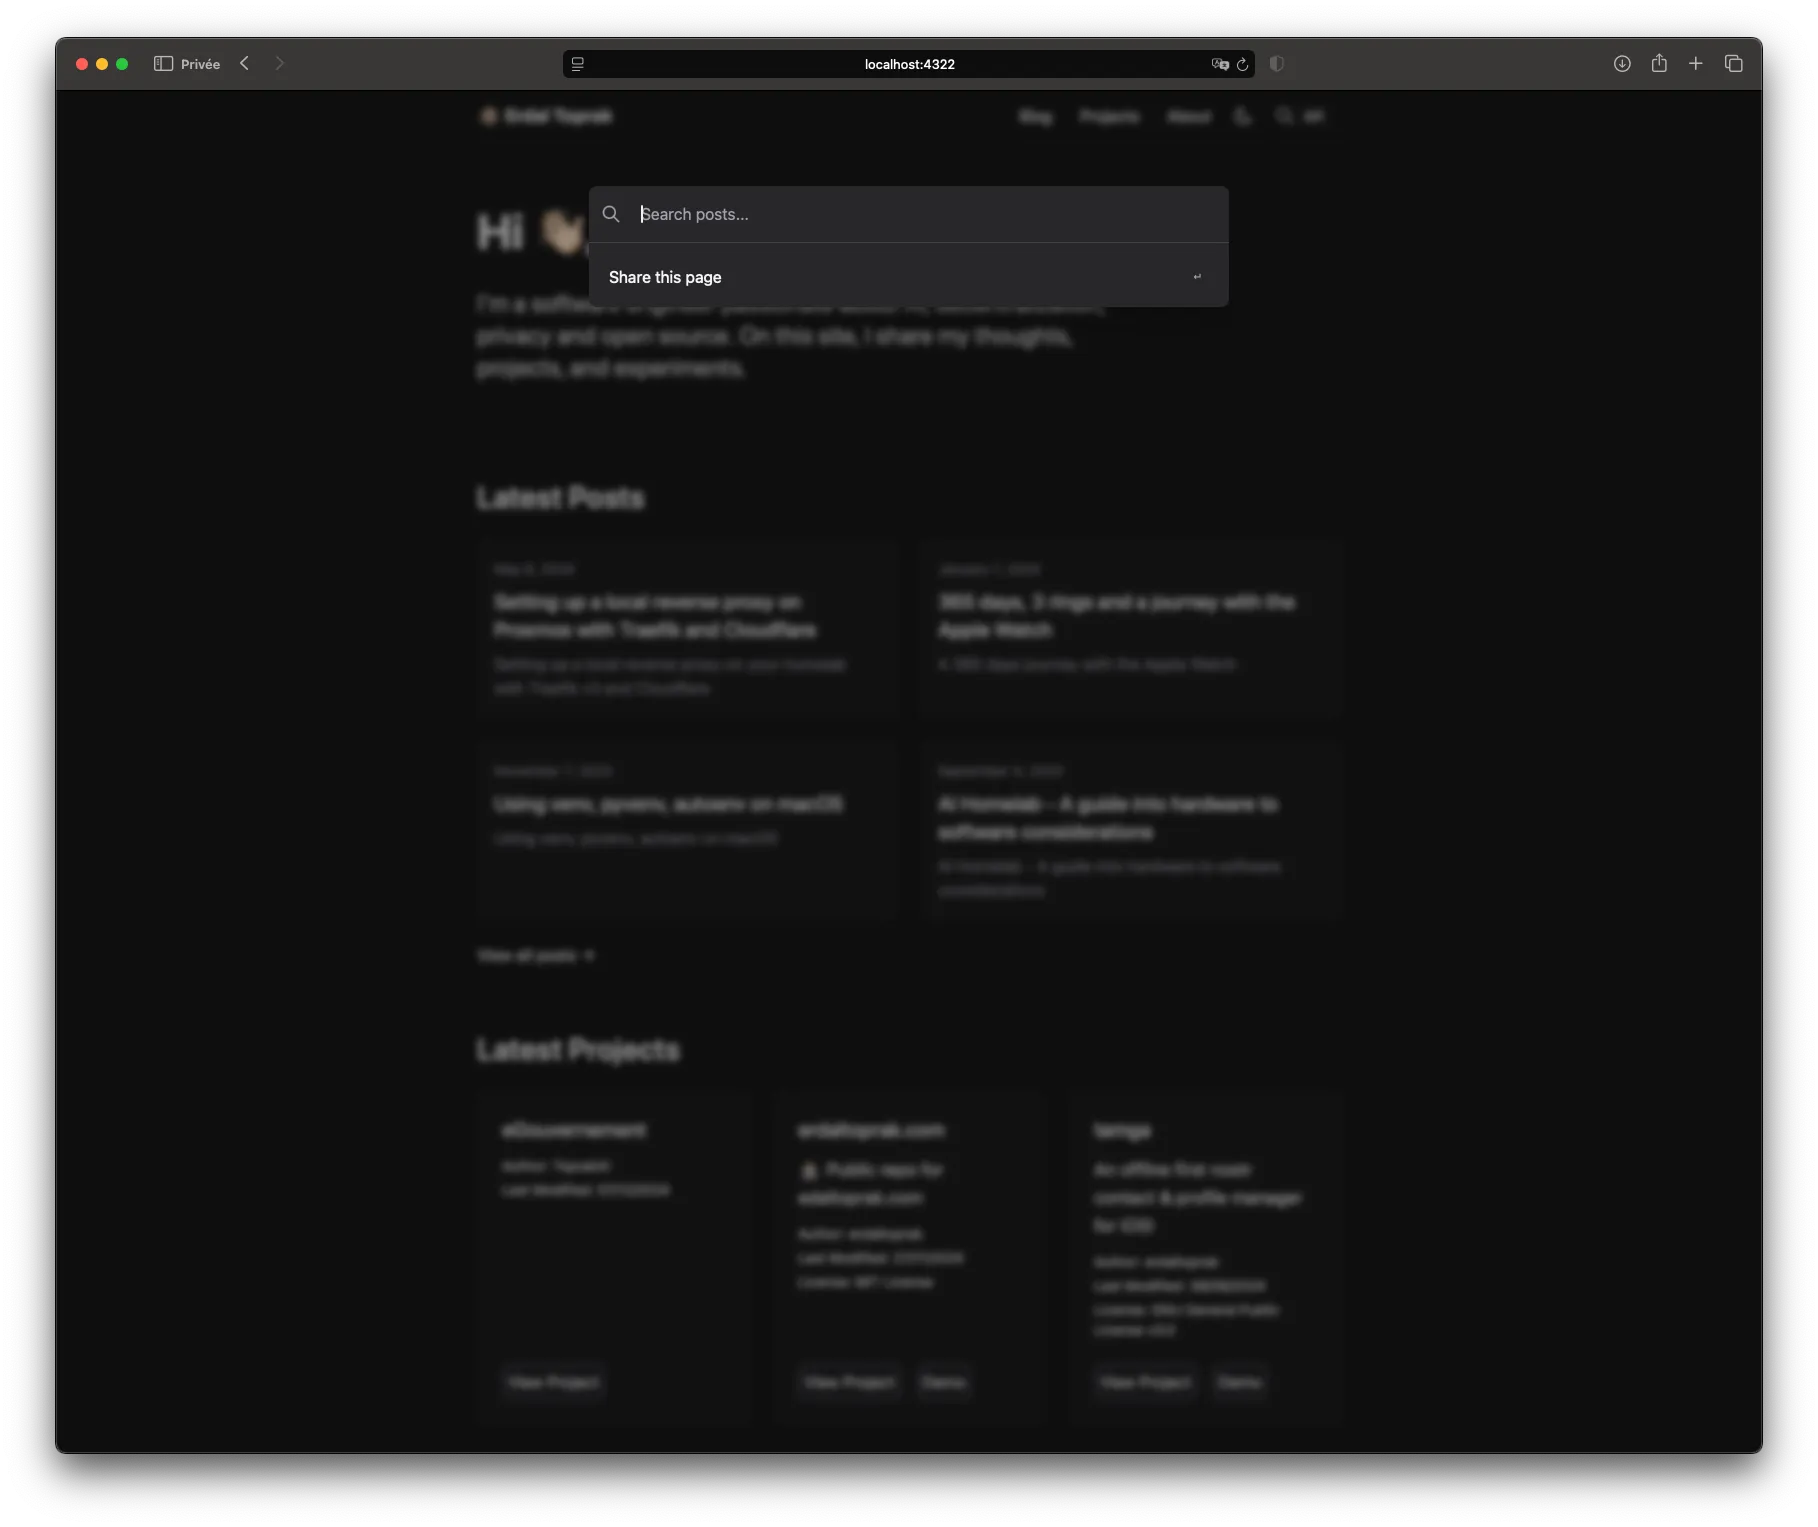The height and width of the screenshot is (1527, 1818).
Task: Click the localhost:4322 address bar
Action: pos(909,64)
